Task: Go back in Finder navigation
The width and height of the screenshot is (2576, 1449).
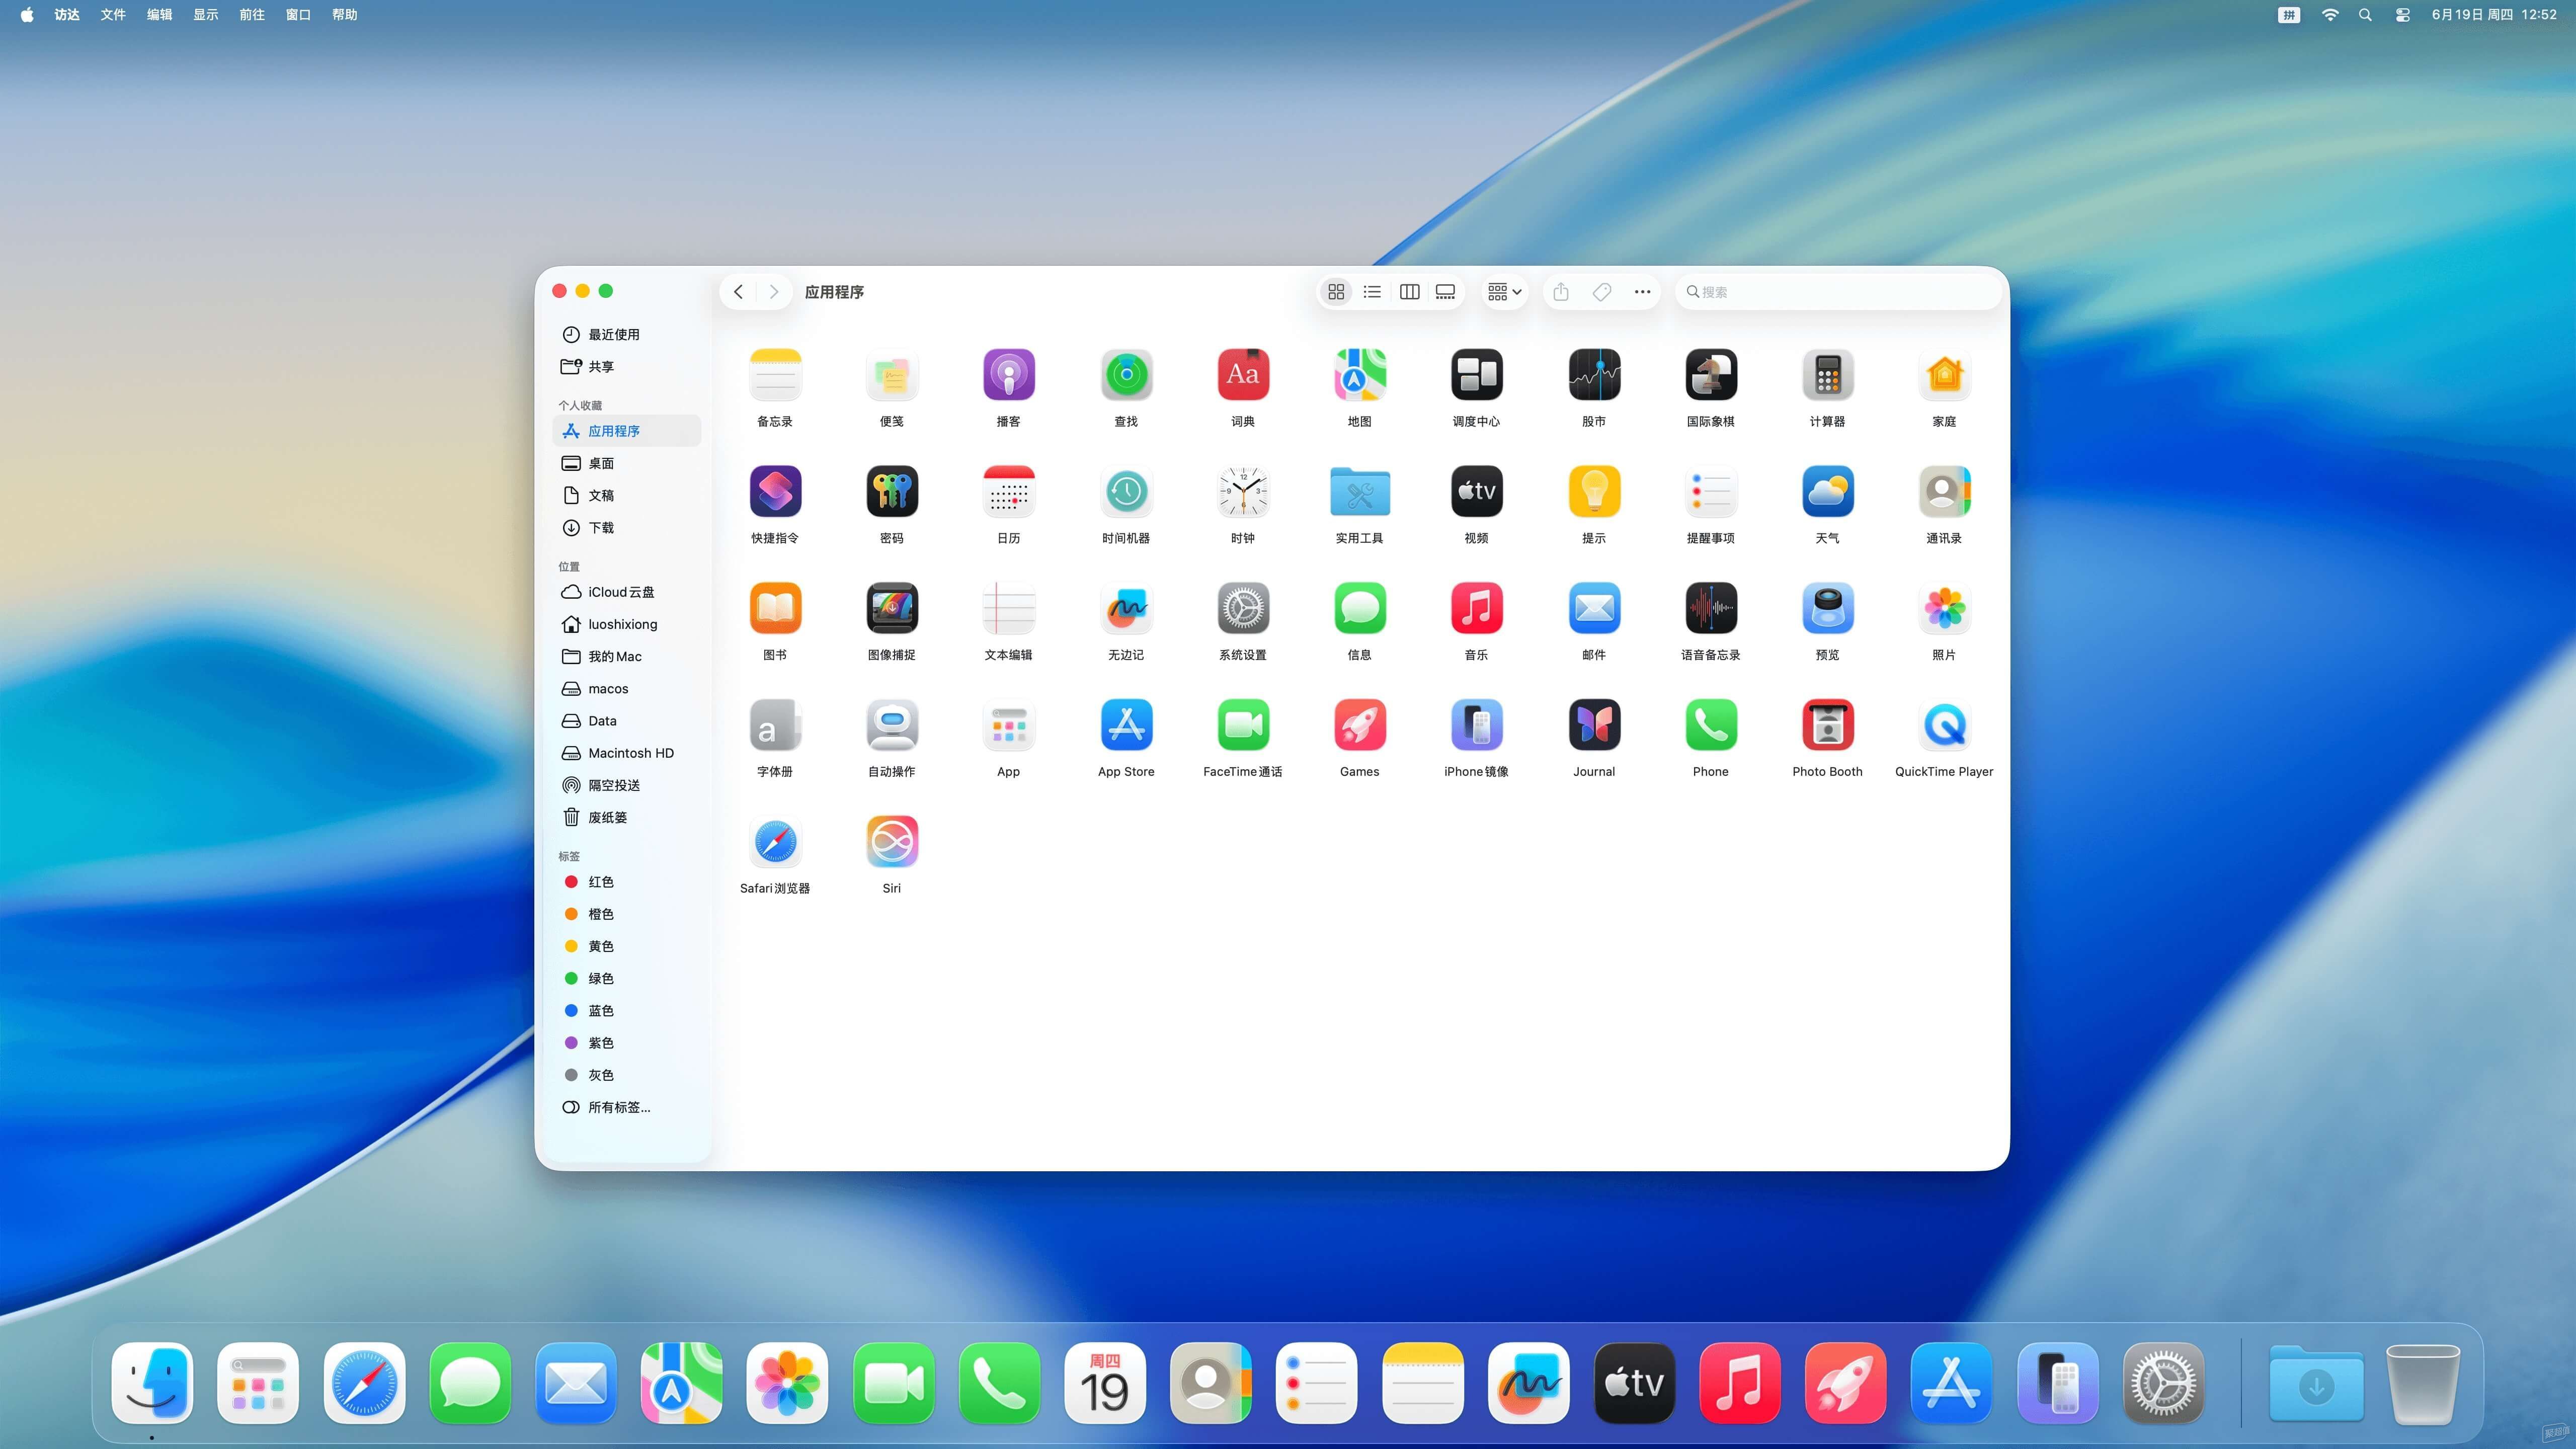Action: point(738,292)
